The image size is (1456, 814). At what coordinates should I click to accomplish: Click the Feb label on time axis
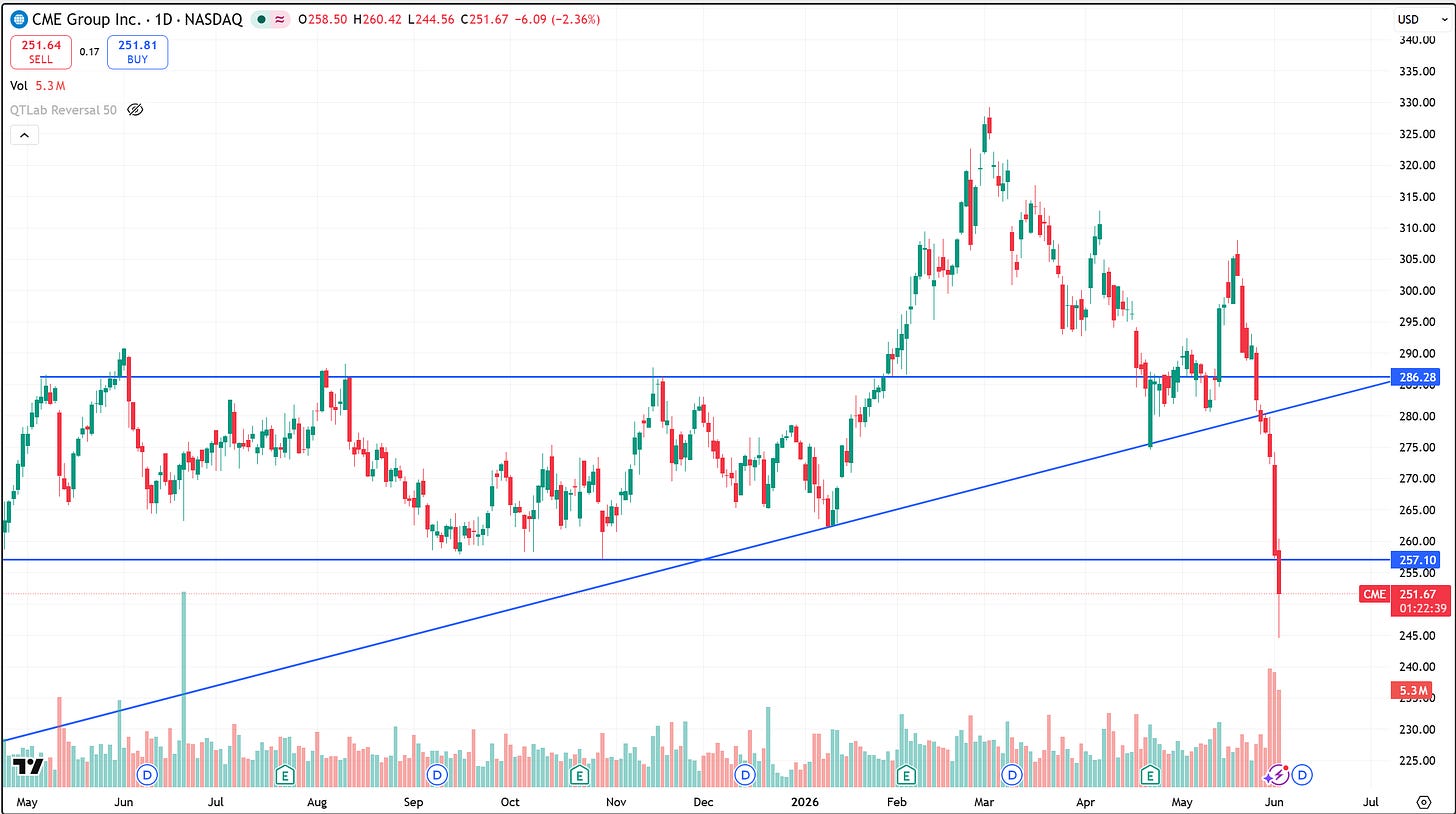tap(897, 802)
